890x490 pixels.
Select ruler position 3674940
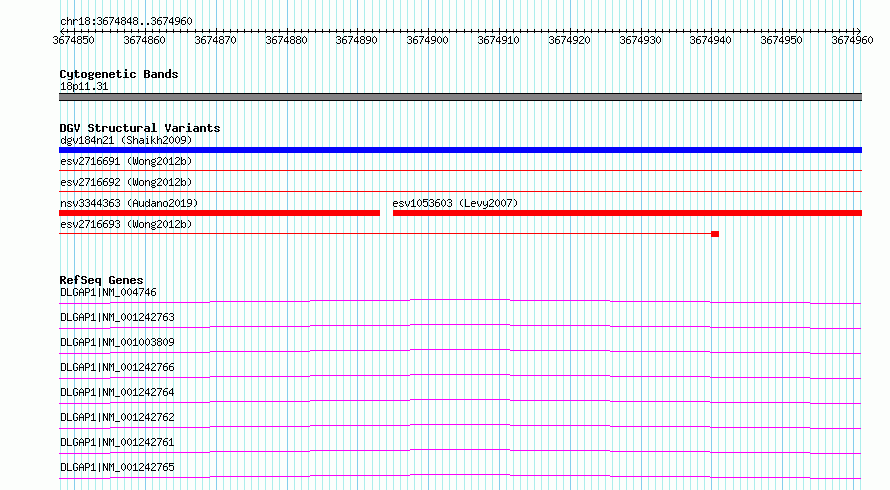tap(711, 40)
